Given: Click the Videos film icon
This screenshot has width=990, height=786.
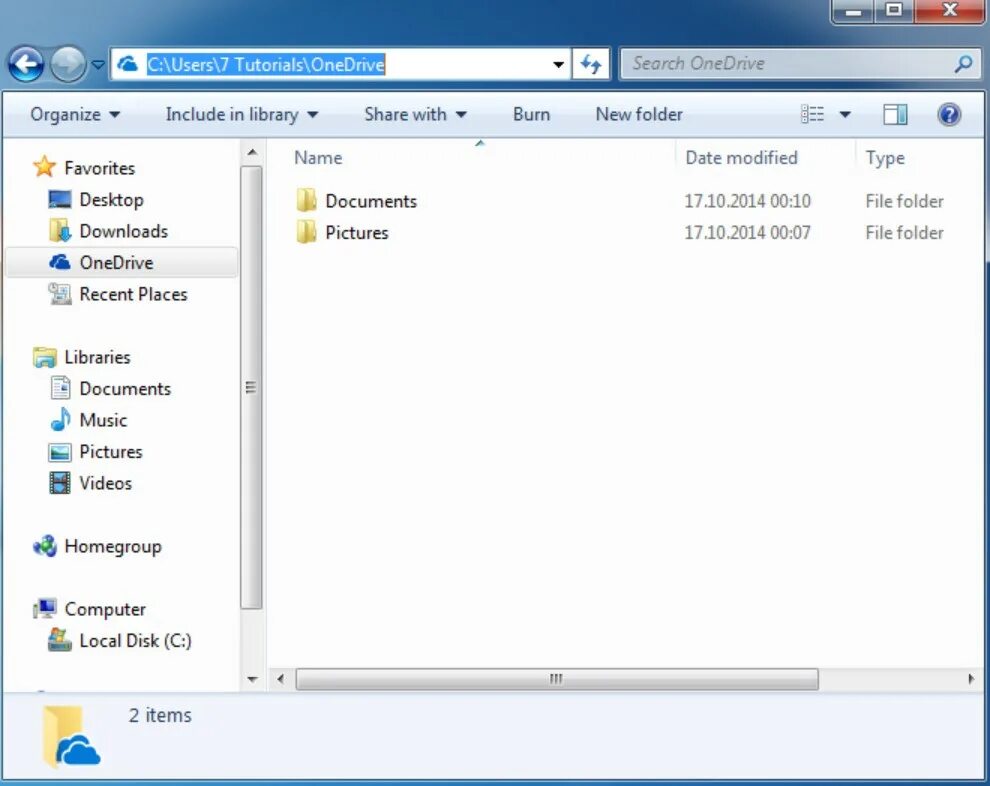Looking at the screenshot, I should tap(60, 483).
